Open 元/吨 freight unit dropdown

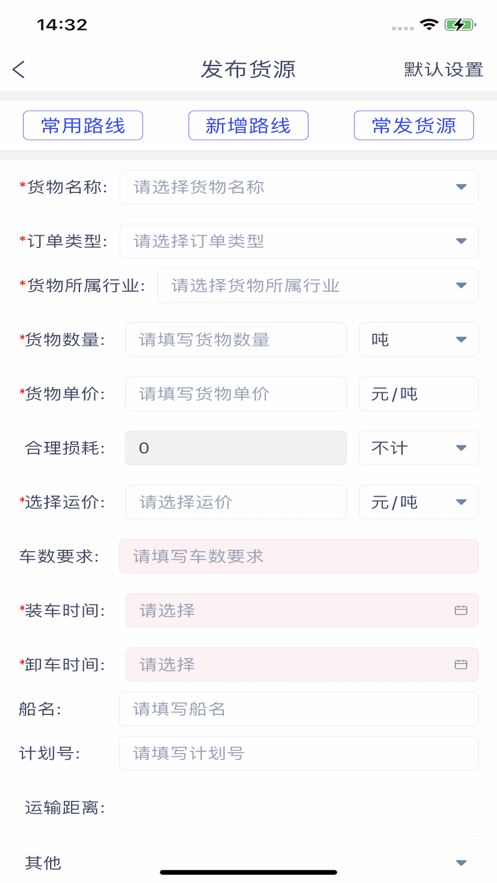pyautogui.click(x=419, y=502)
